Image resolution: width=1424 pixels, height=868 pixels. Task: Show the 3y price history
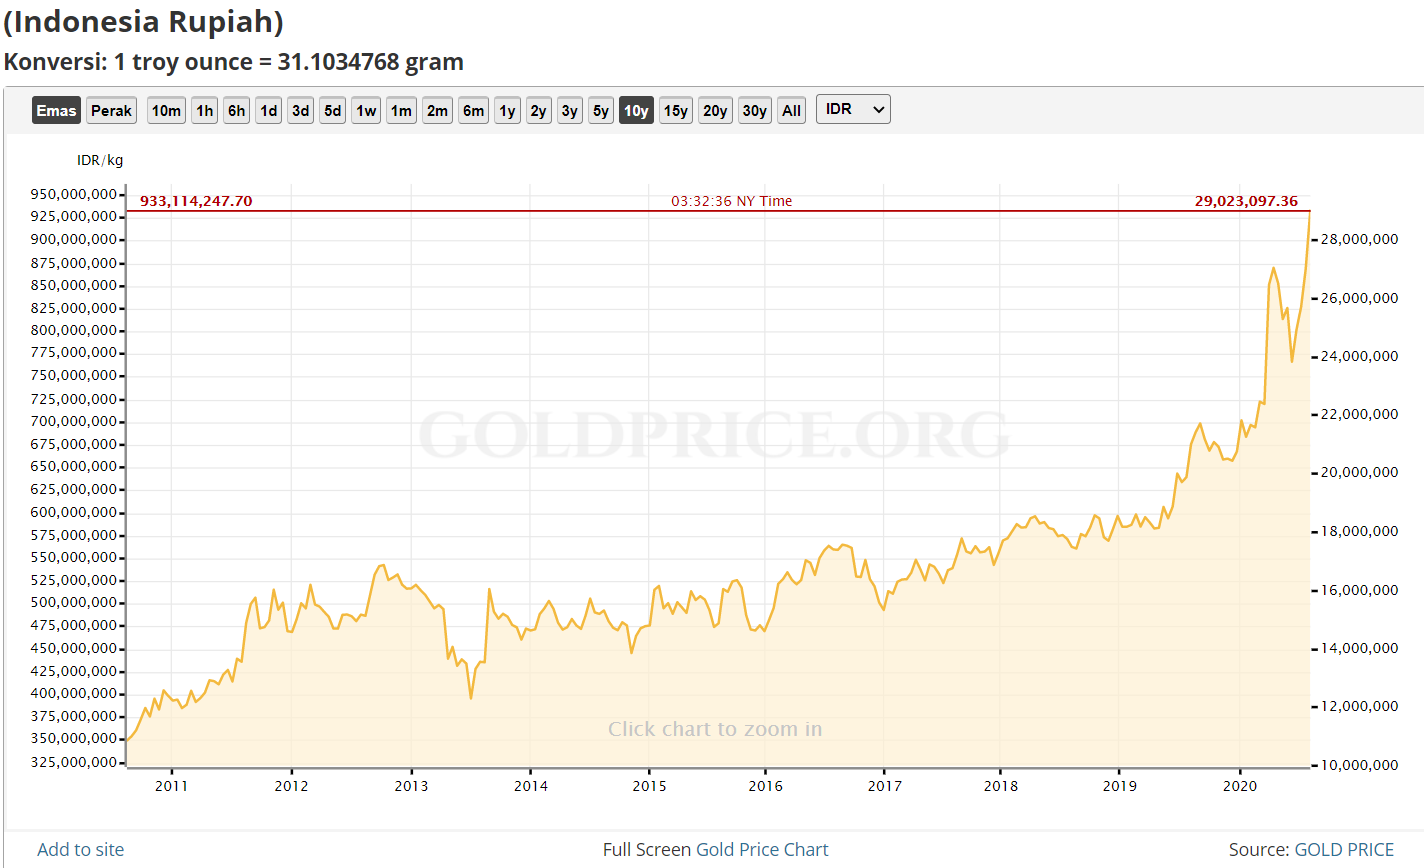tap(569, 111)
